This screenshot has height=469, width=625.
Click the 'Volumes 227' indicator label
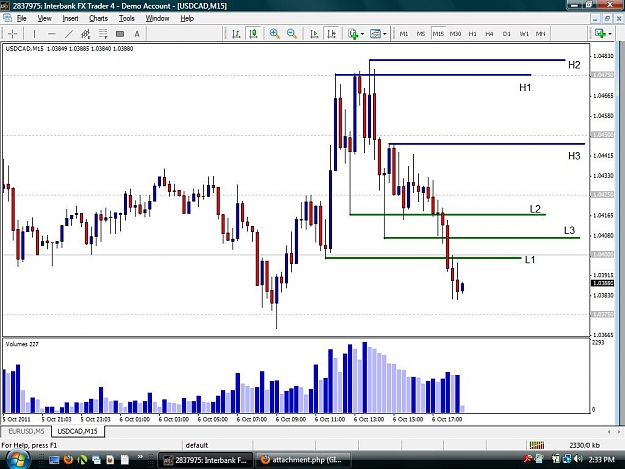[x=22, y=344]
